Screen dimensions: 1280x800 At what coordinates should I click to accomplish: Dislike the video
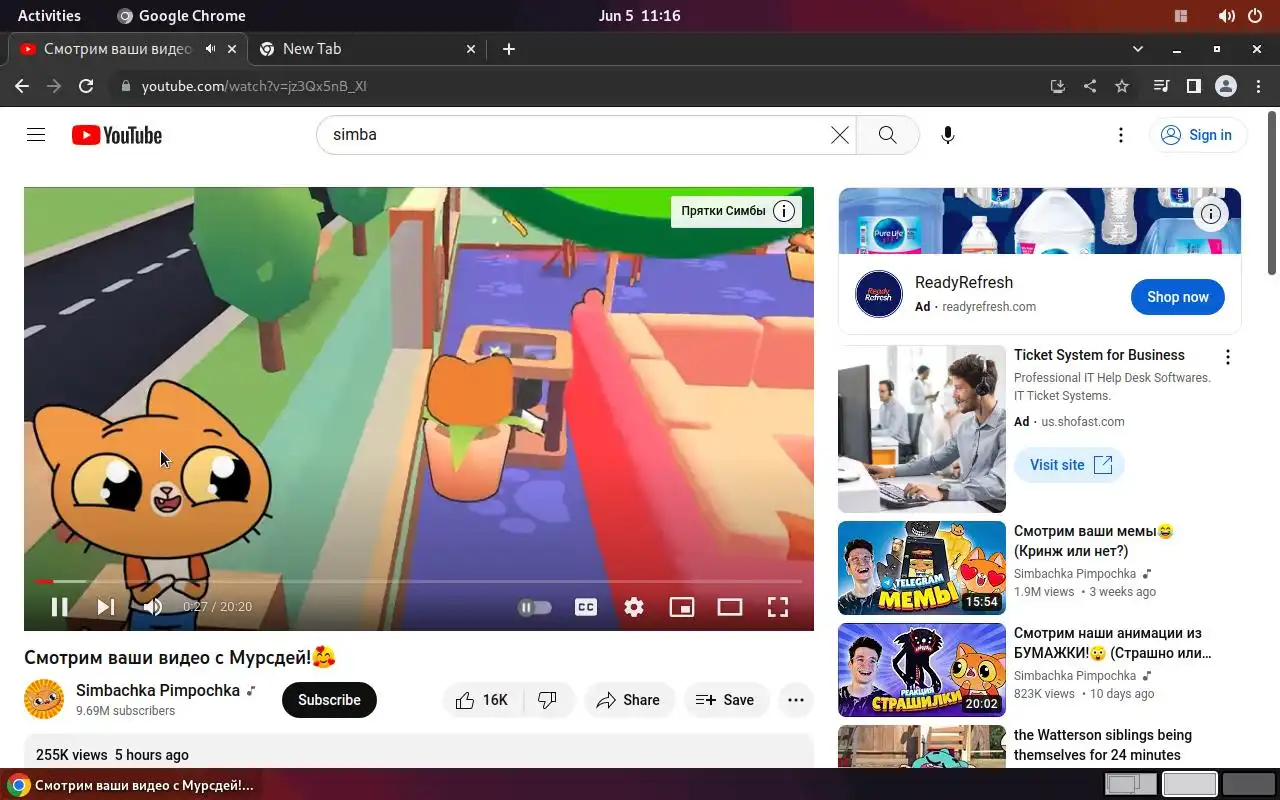(x=548, y=700)
